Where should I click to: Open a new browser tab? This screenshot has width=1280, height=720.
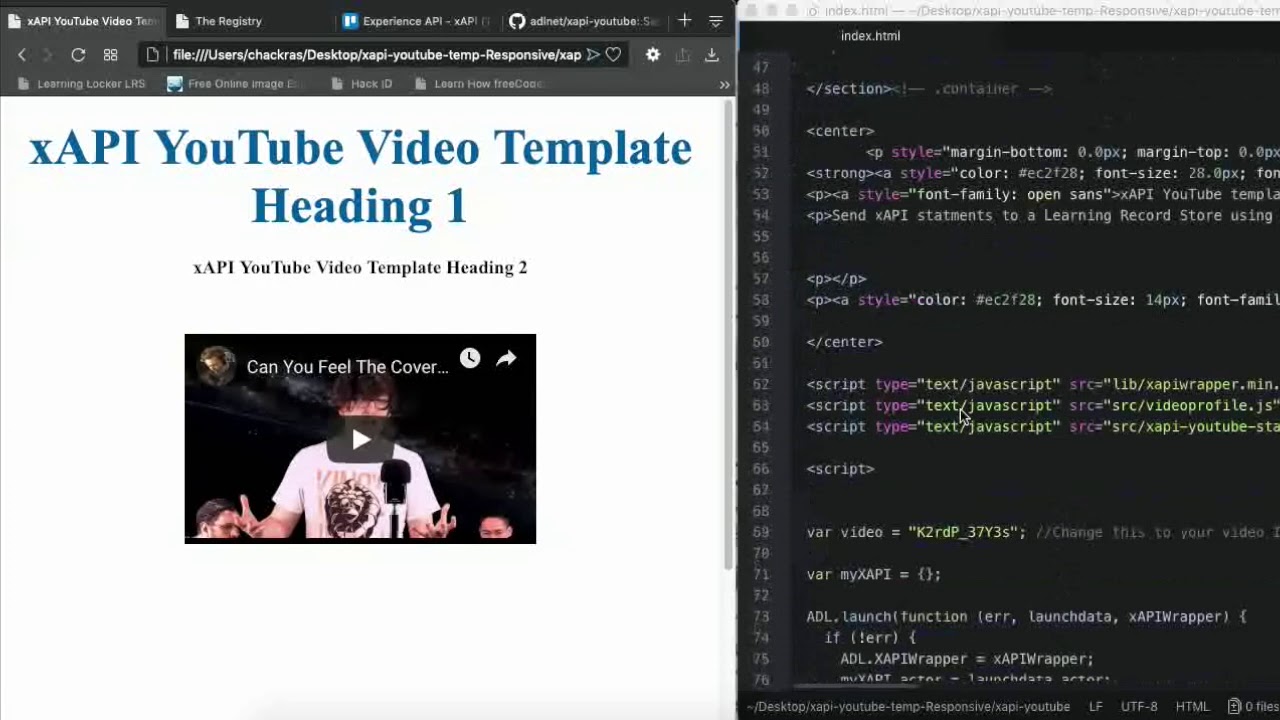point(684,20)
